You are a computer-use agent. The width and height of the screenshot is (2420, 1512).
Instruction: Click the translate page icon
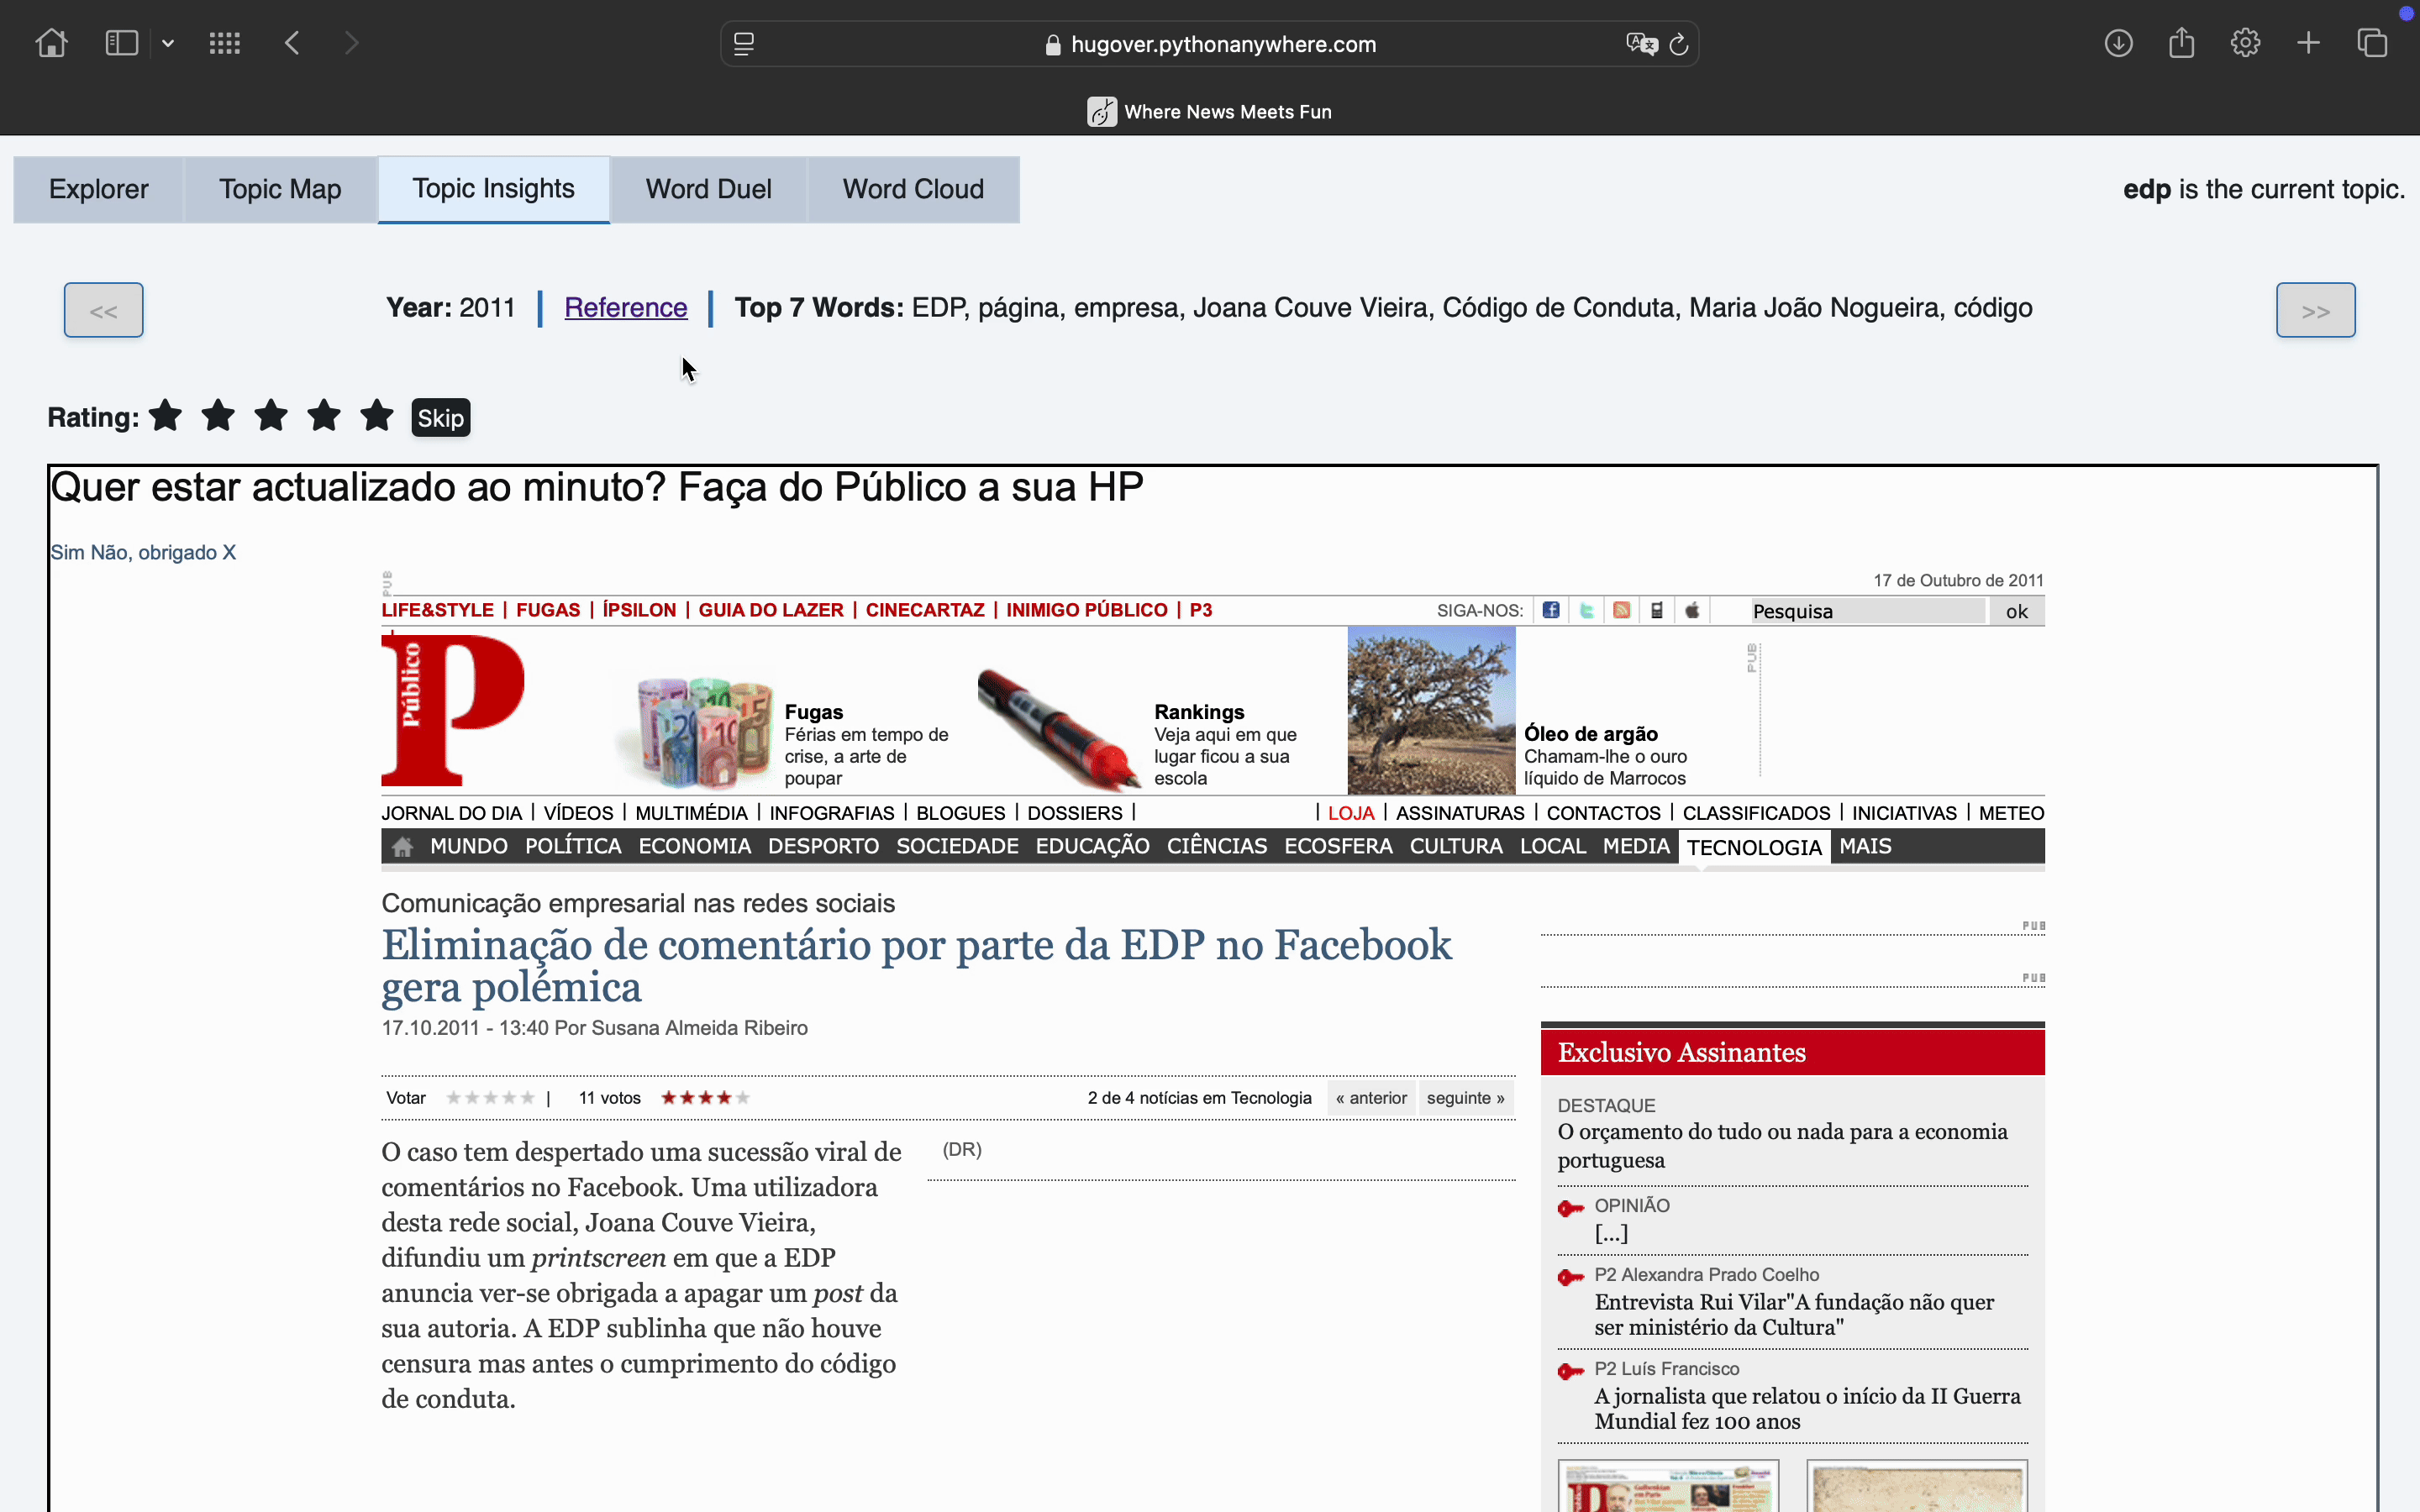pyautogui.click(x=1641, y=44)
